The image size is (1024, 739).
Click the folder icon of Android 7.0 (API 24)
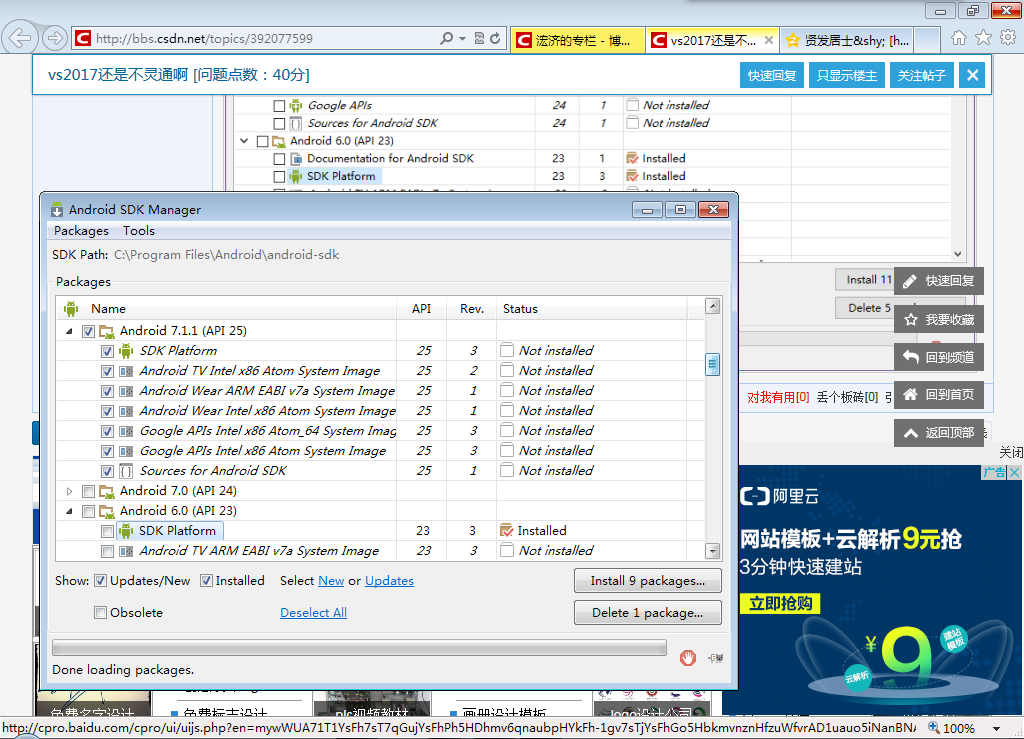106,491
